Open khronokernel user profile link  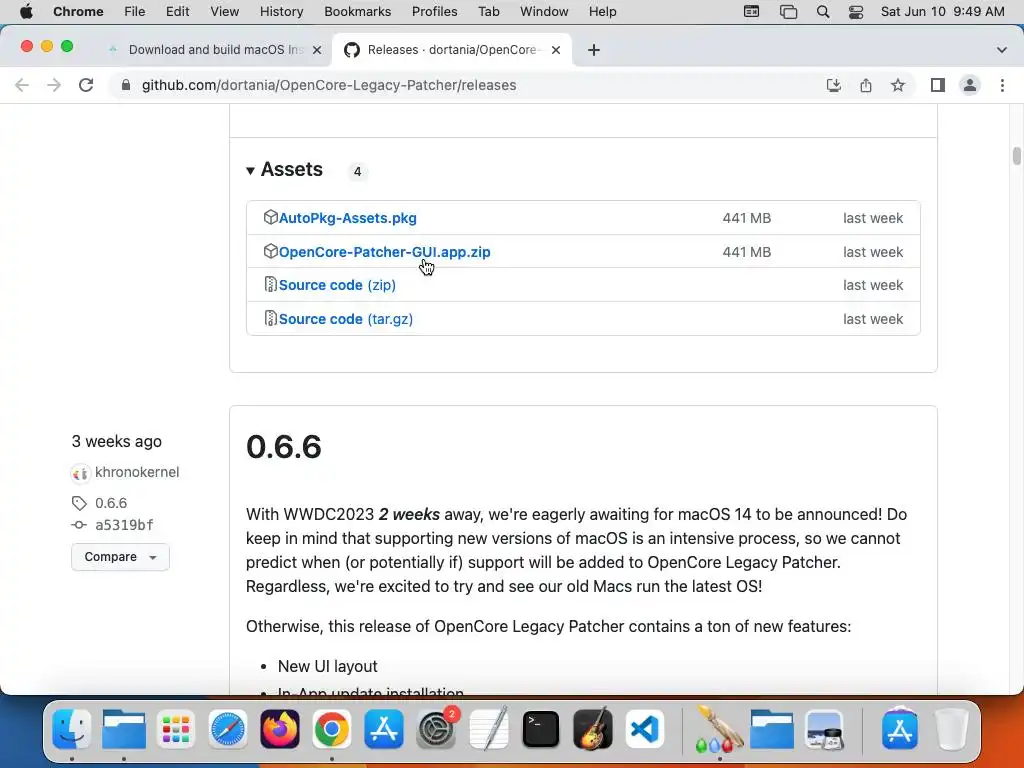(137, 472)
